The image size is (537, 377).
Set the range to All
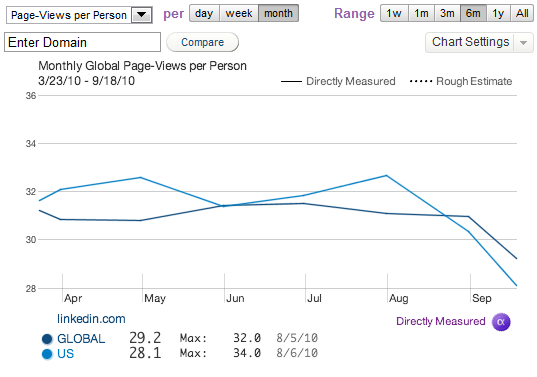coord(522,13)
